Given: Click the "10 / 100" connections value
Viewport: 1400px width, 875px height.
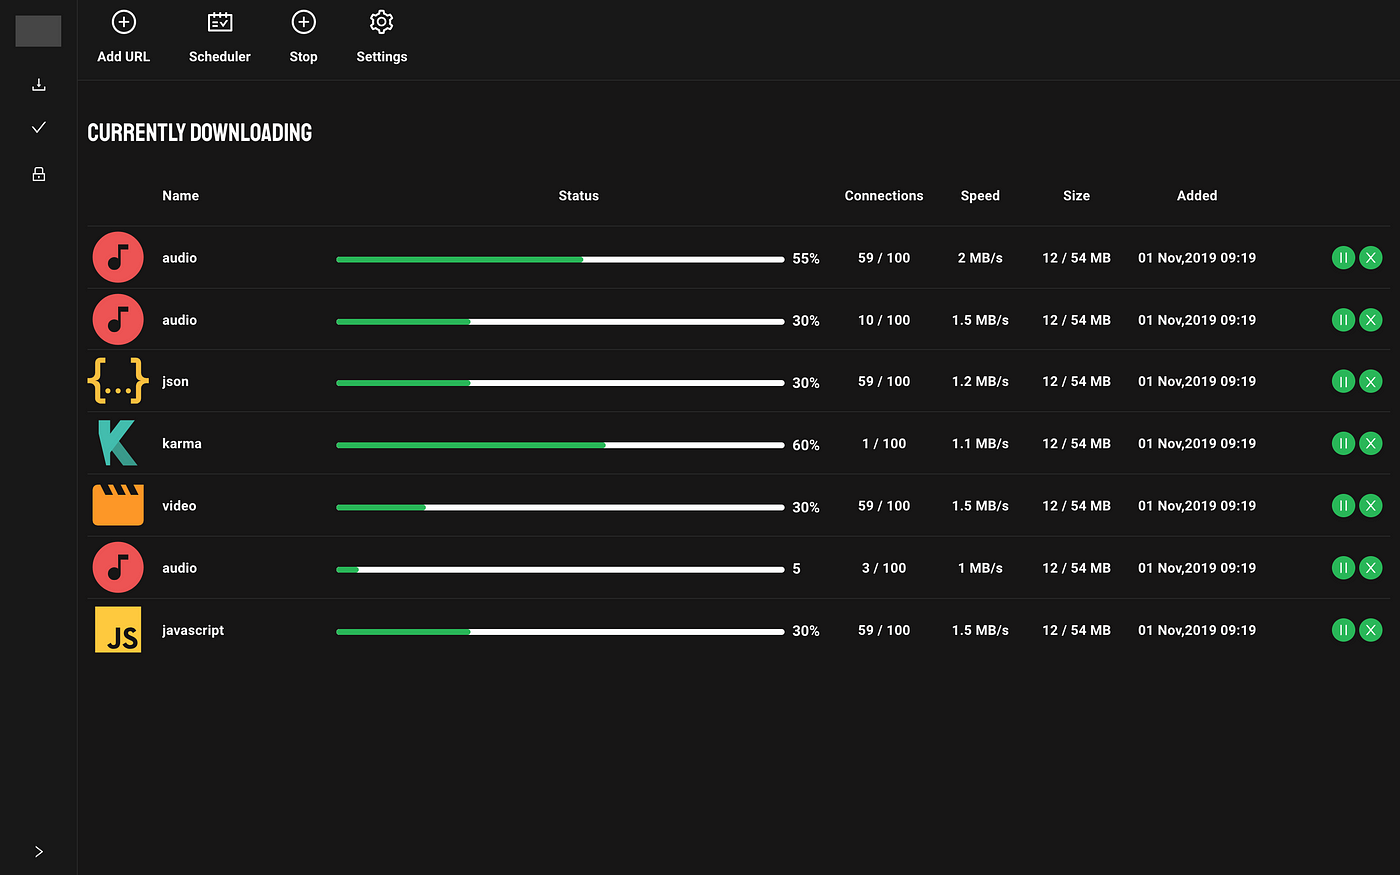Looking at the screenshot, I should [x=884, y=320].
